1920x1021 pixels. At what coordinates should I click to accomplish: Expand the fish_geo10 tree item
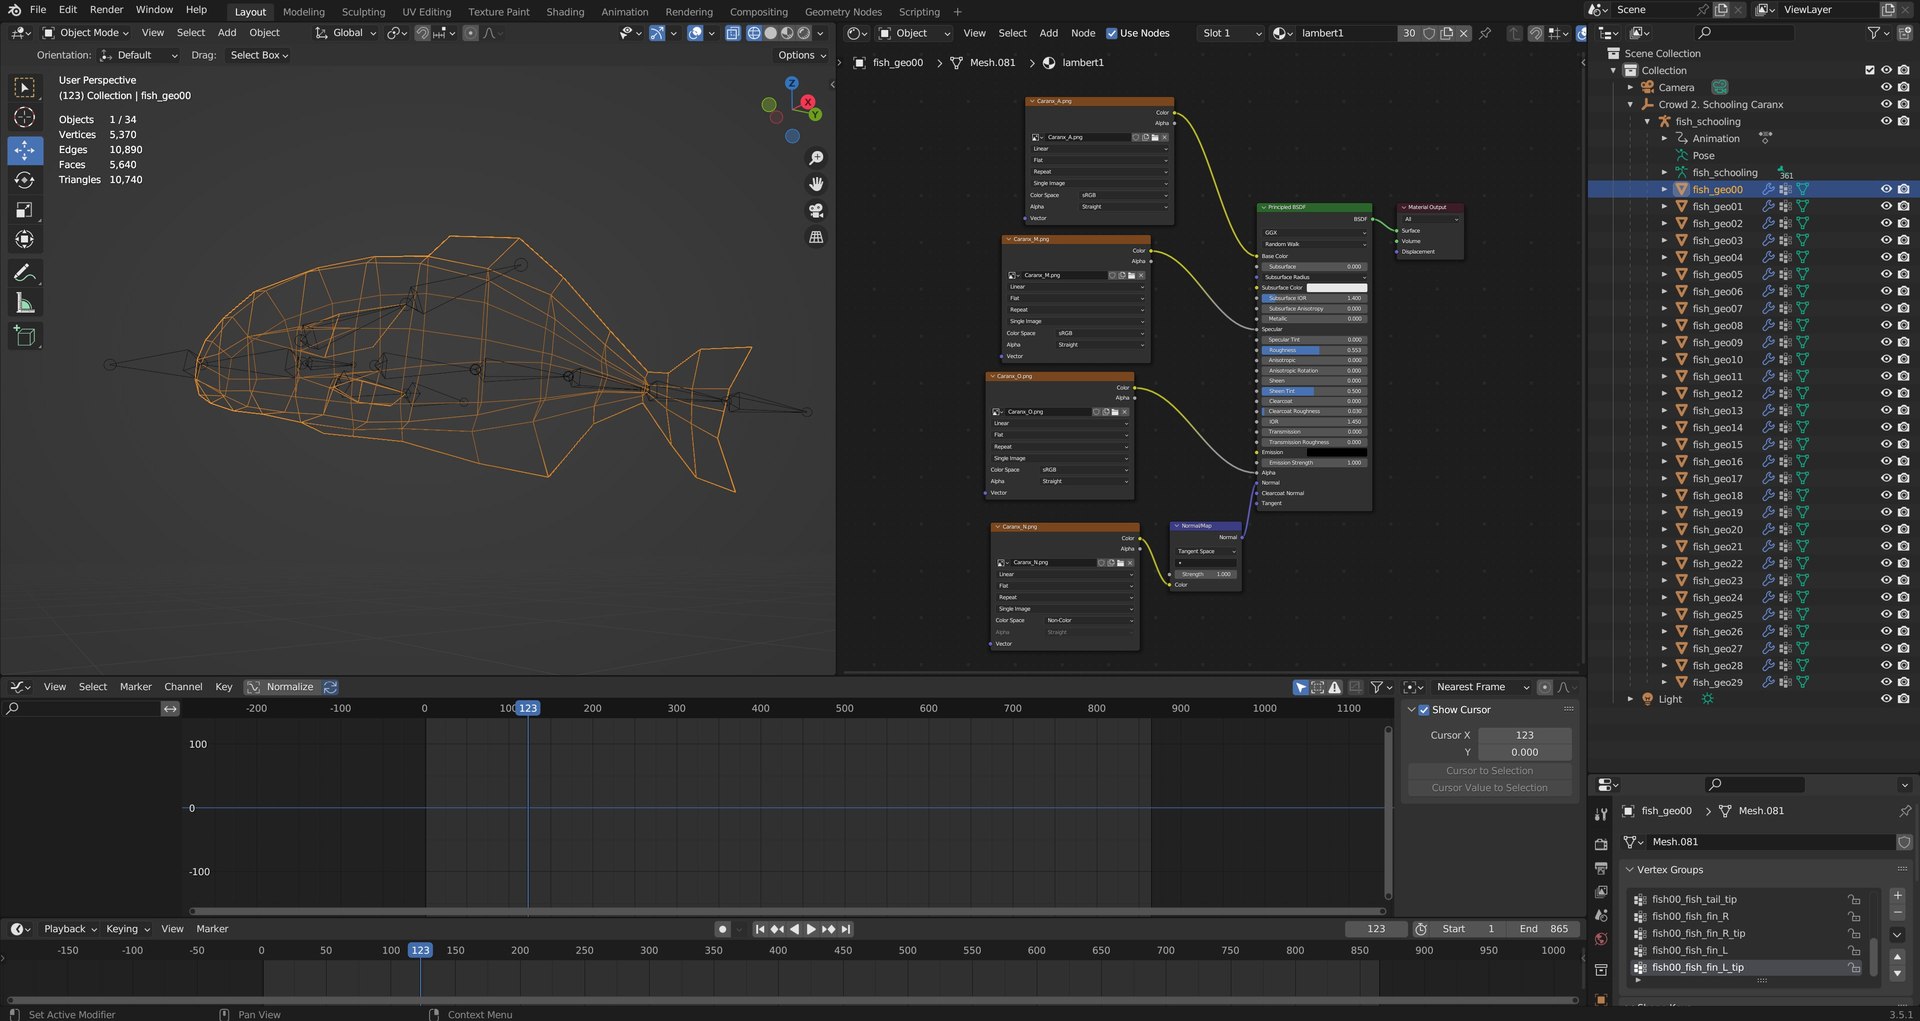point(1664,359)
